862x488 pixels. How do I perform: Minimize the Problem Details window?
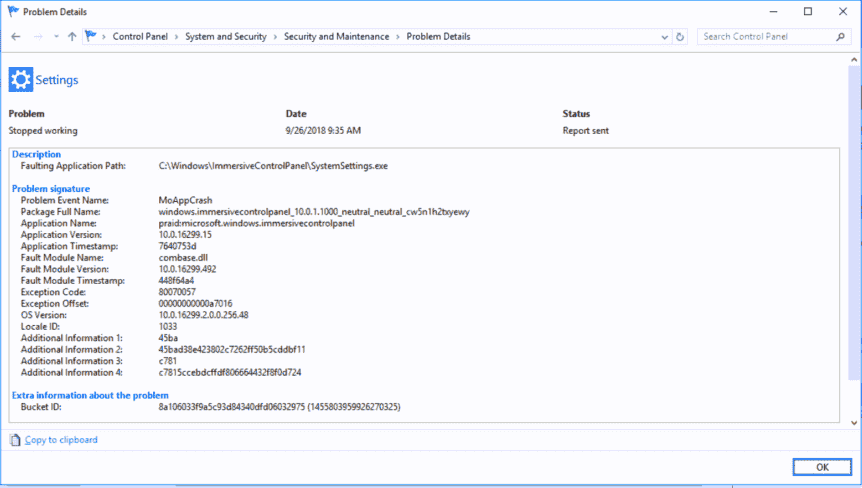tap(773, 12)
